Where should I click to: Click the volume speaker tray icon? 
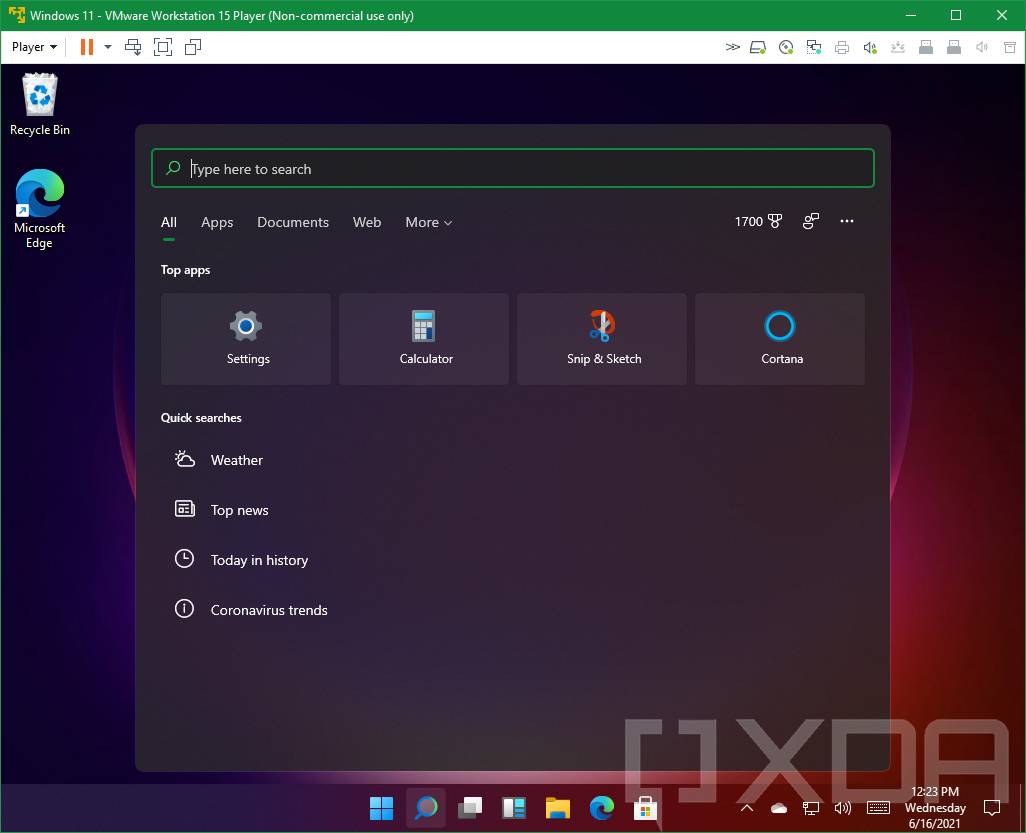click(x=843, y=809)
